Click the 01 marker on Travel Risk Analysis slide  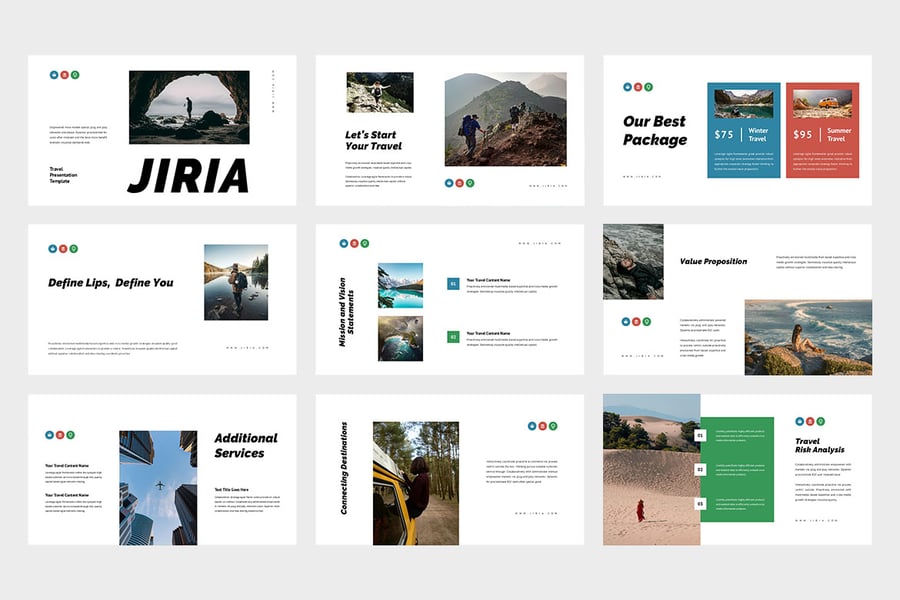click(701, 436)
